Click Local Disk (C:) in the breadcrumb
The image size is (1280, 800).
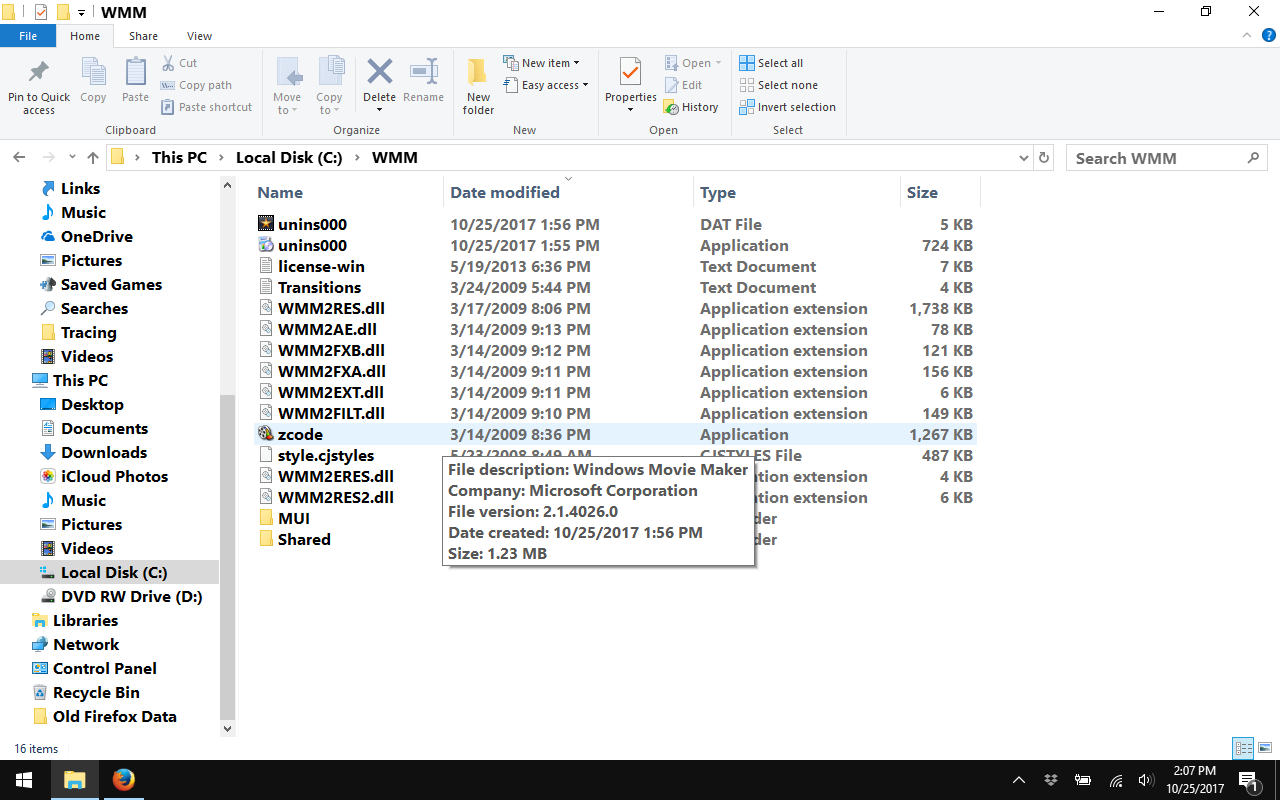289,158
